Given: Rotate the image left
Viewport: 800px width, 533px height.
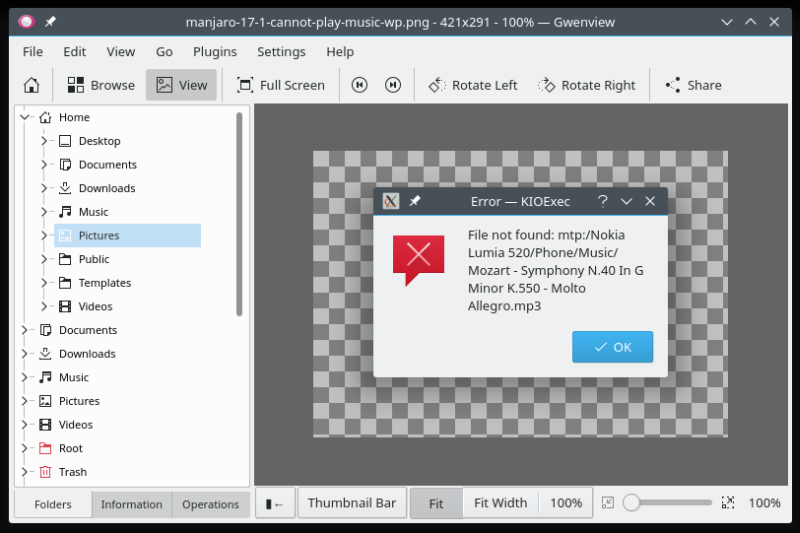Looking at the screenshot, I should pyautogui.click(x=473, y=85).
